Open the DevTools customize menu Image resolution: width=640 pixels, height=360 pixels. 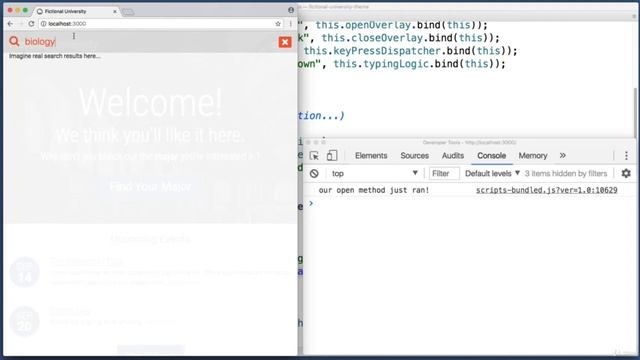point(626,156)
